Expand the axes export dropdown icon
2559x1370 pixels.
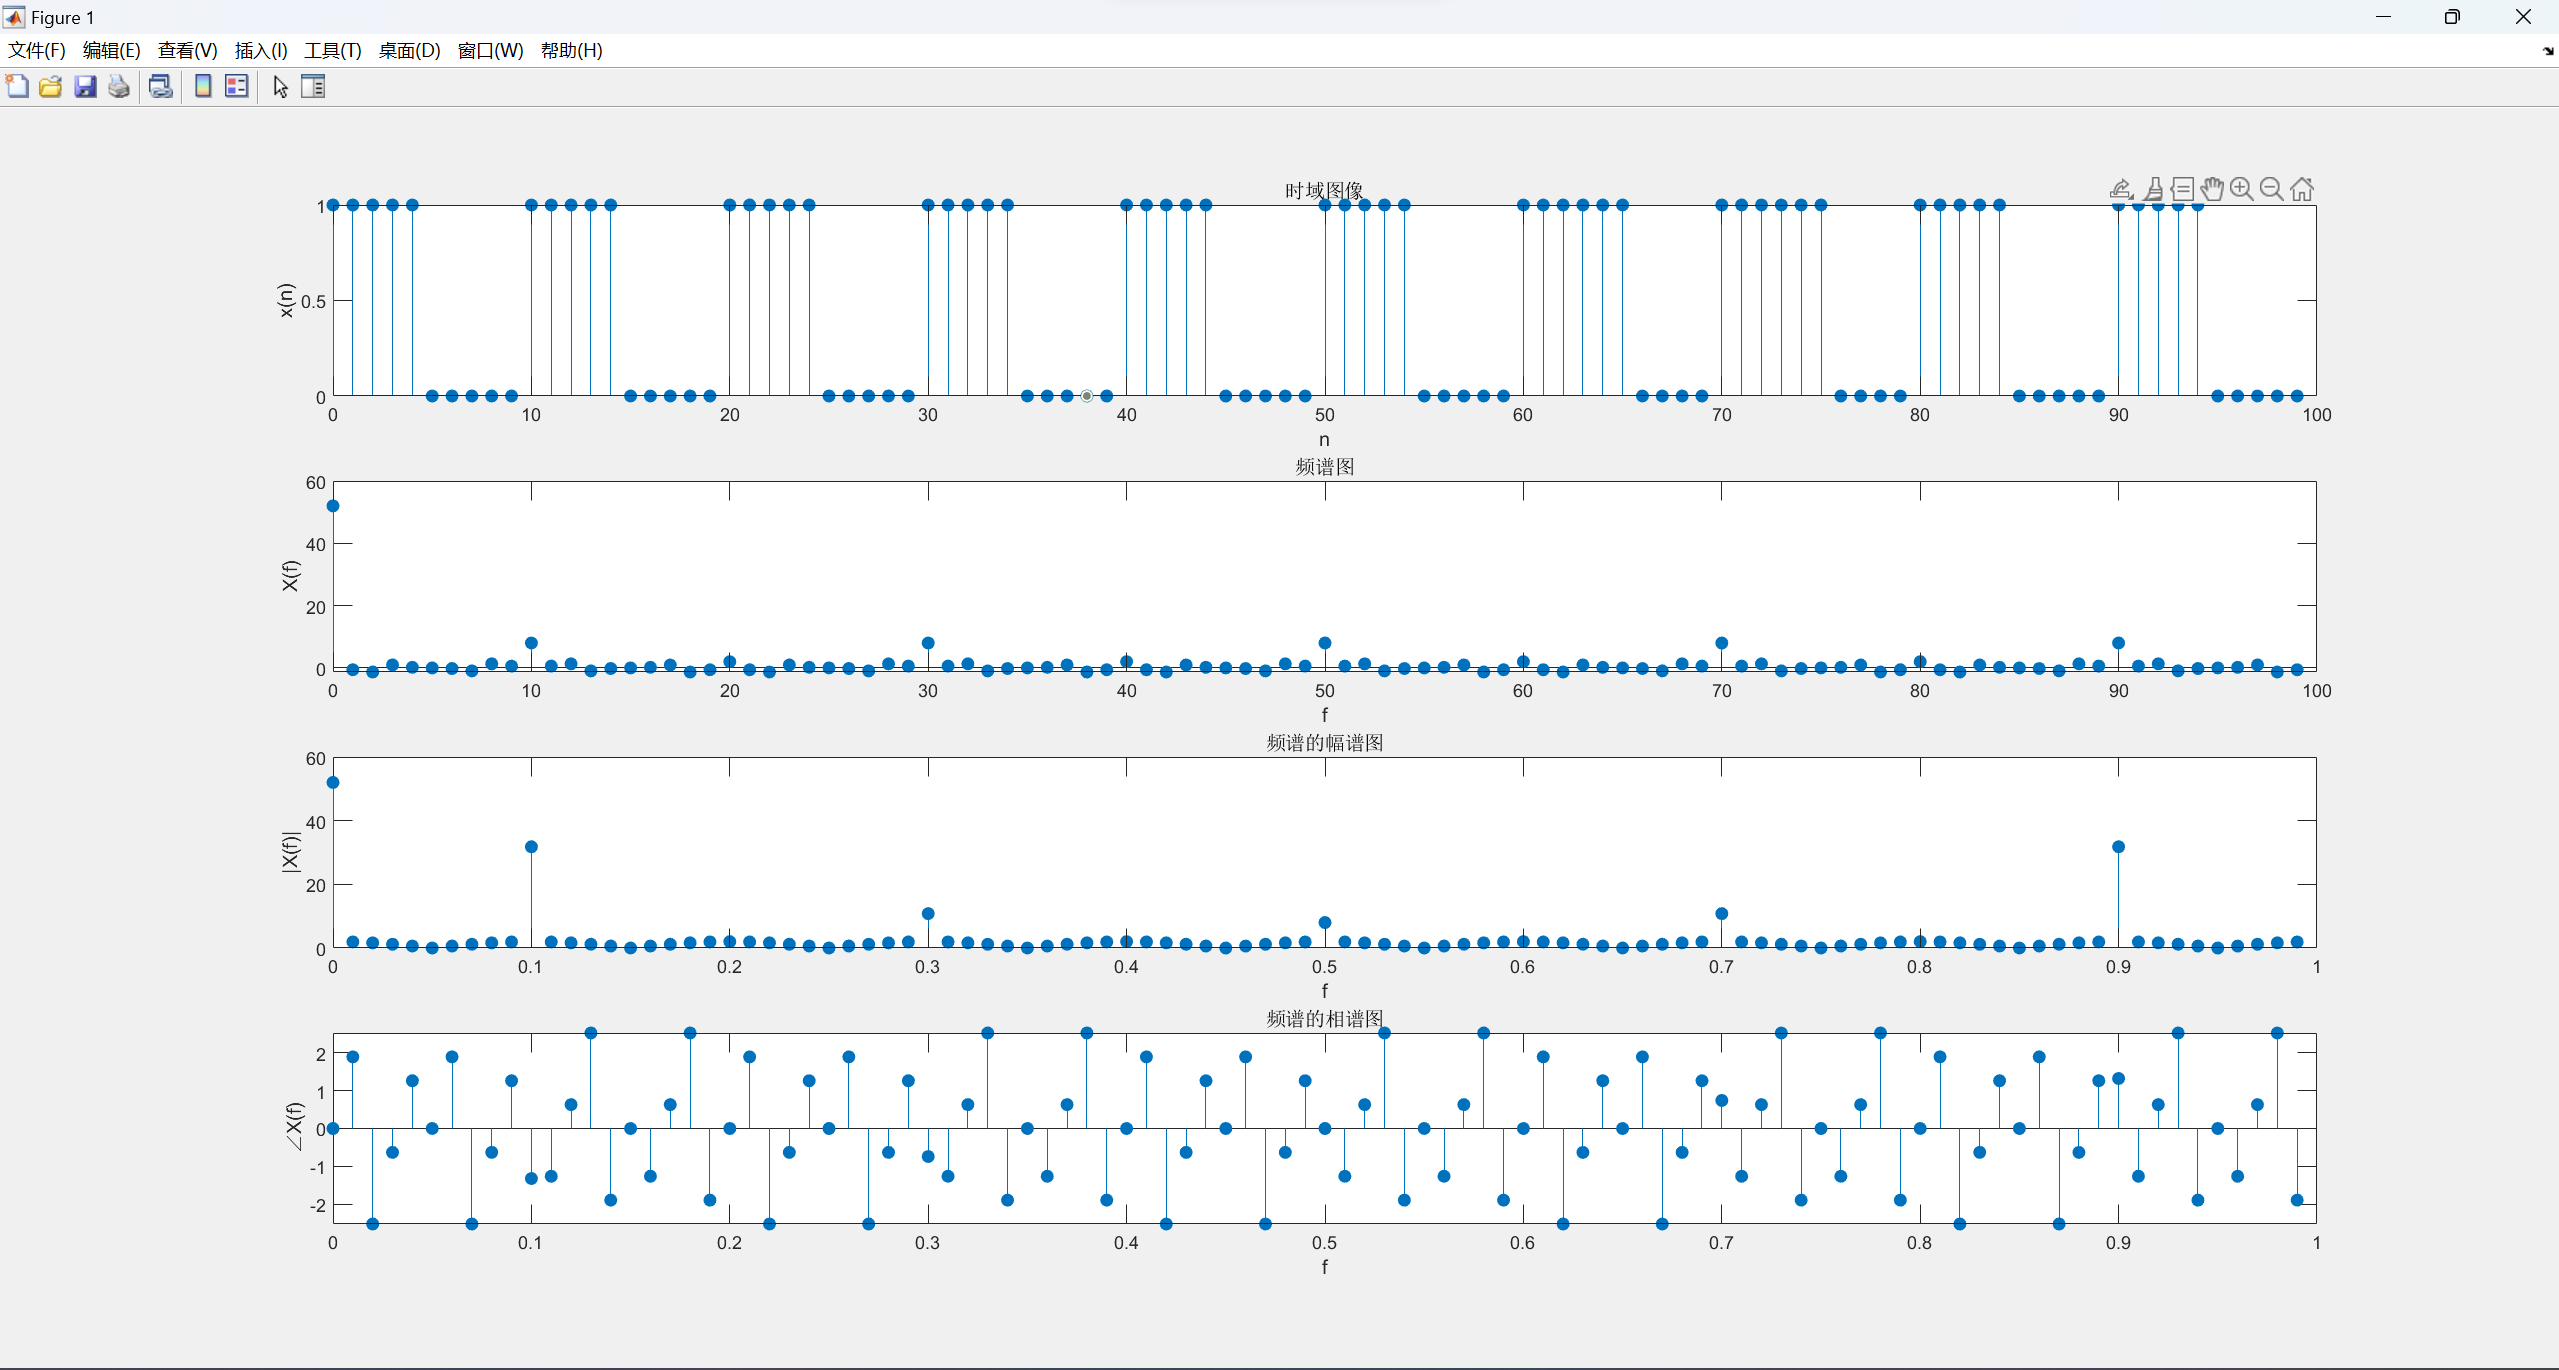(x=2121, y=189)
